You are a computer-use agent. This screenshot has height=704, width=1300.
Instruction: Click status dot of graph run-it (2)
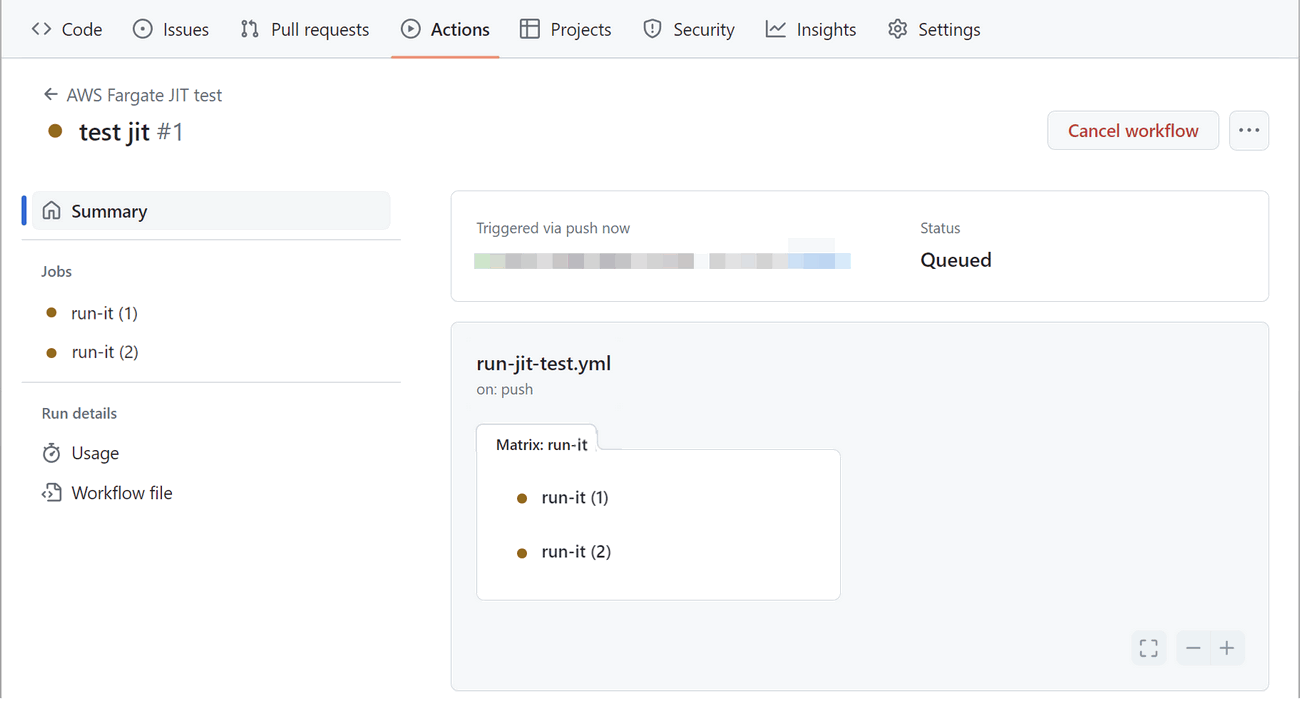tap(521, 552)
